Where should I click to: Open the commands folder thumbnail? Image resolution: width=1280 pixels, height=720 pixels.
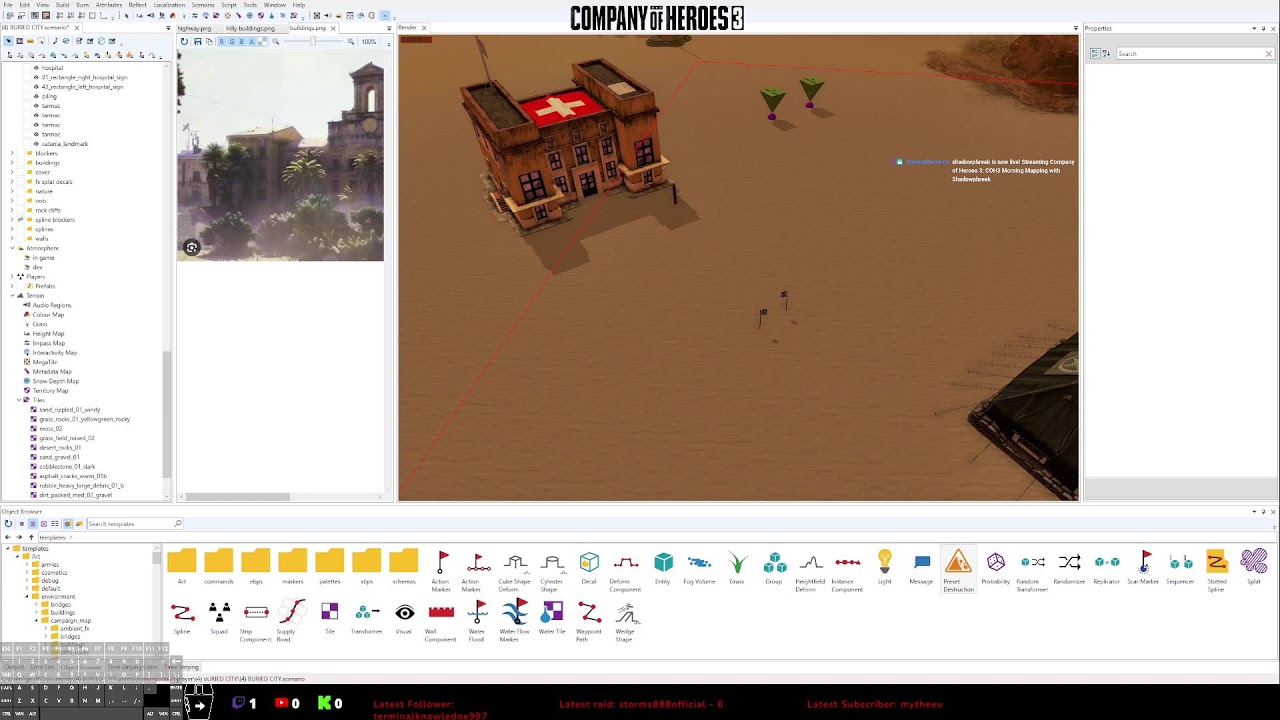pyautogui.click(x=219, y=562)
